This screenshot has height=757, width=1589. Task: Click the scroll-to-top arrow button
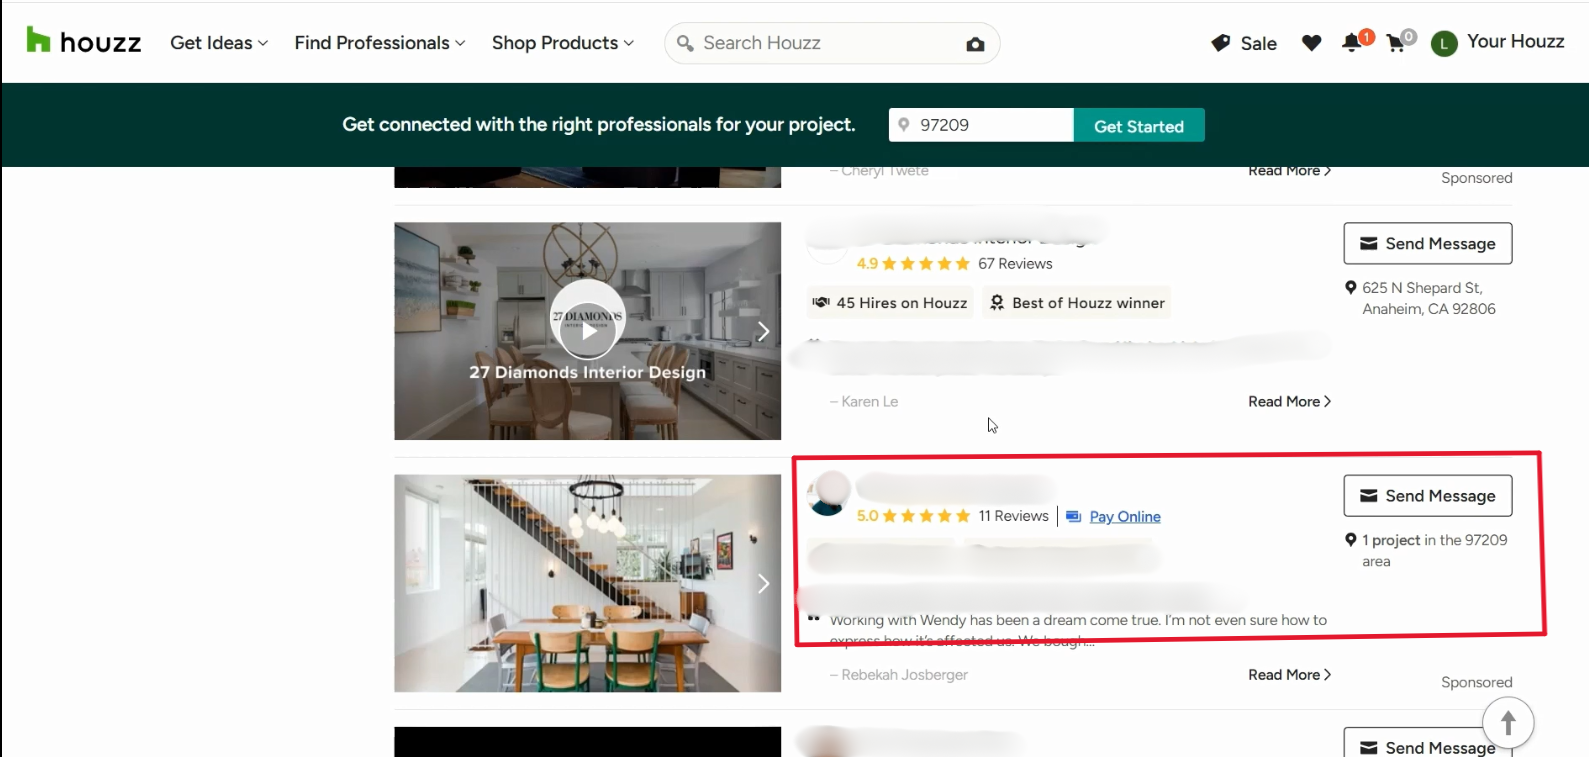tap(1508, 723)
